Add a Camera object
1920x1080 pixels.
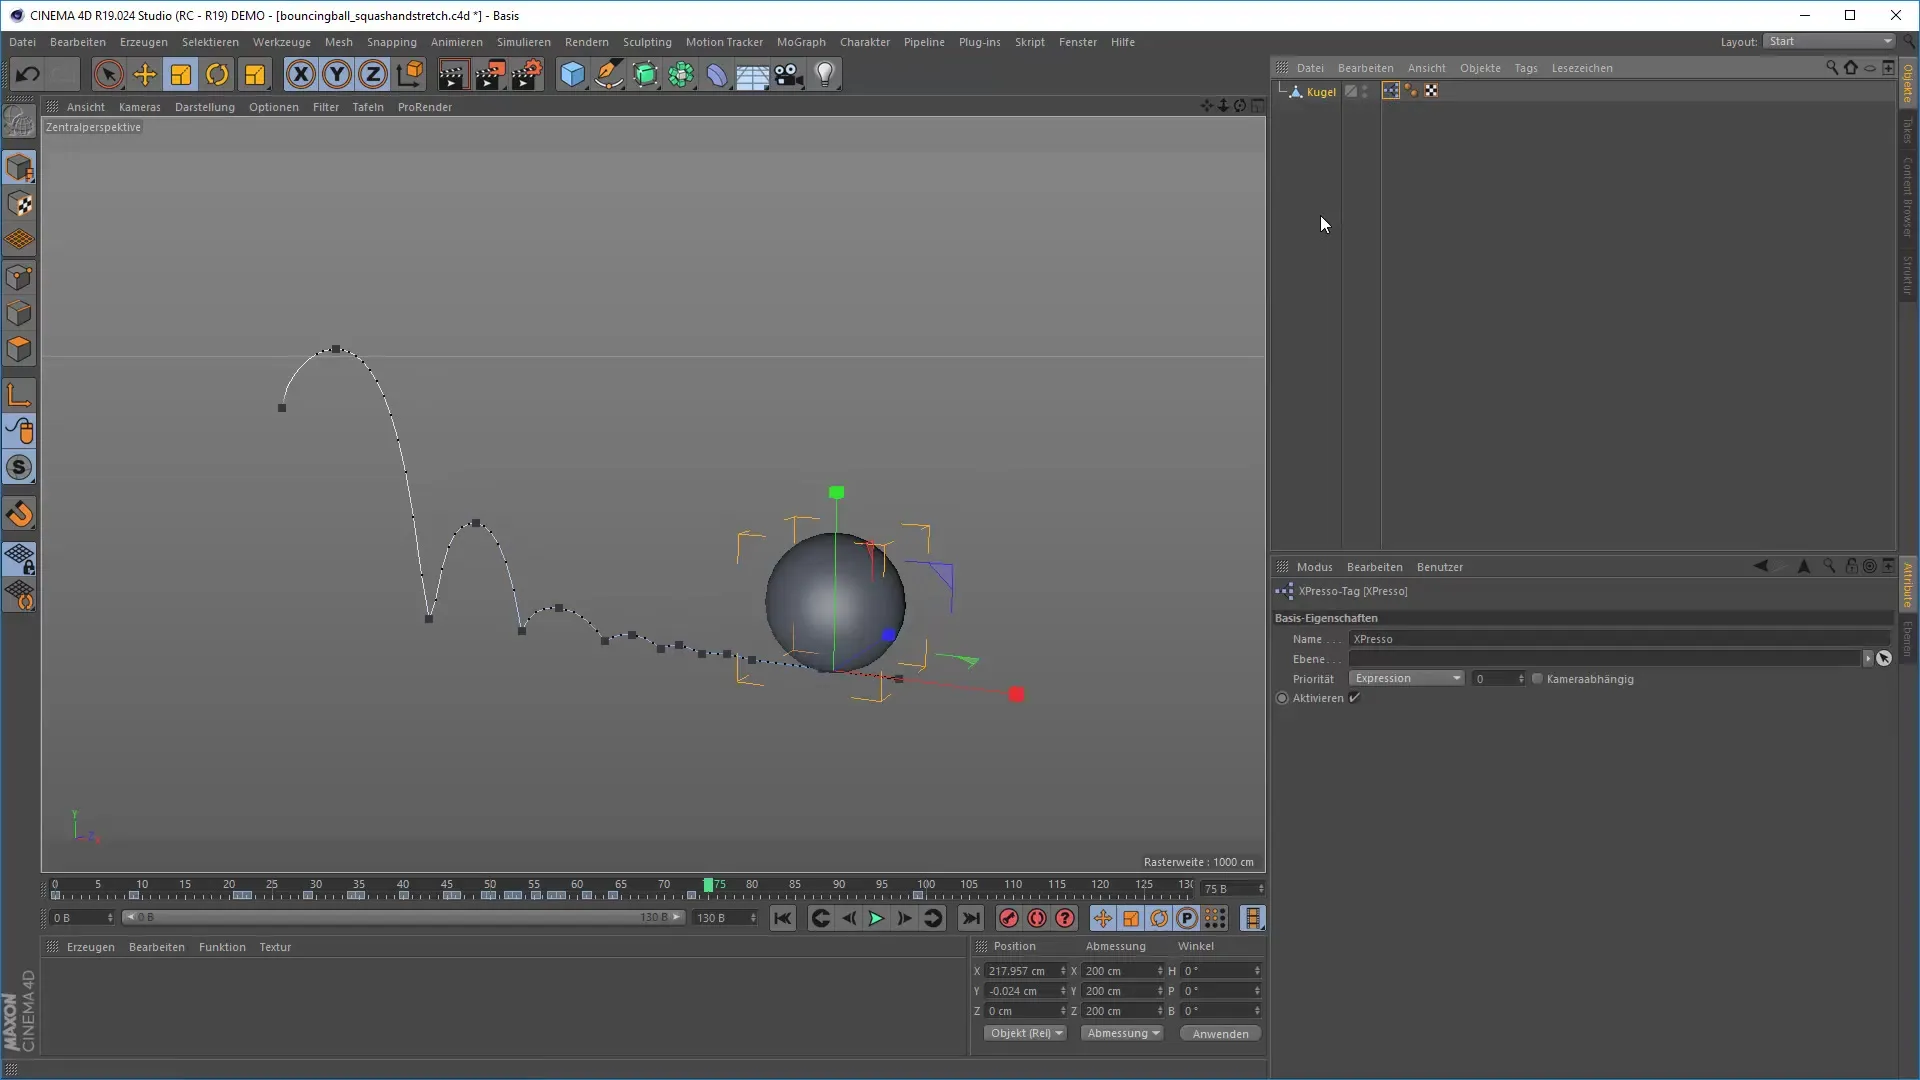pyautogui.click(x=789, y=74)
